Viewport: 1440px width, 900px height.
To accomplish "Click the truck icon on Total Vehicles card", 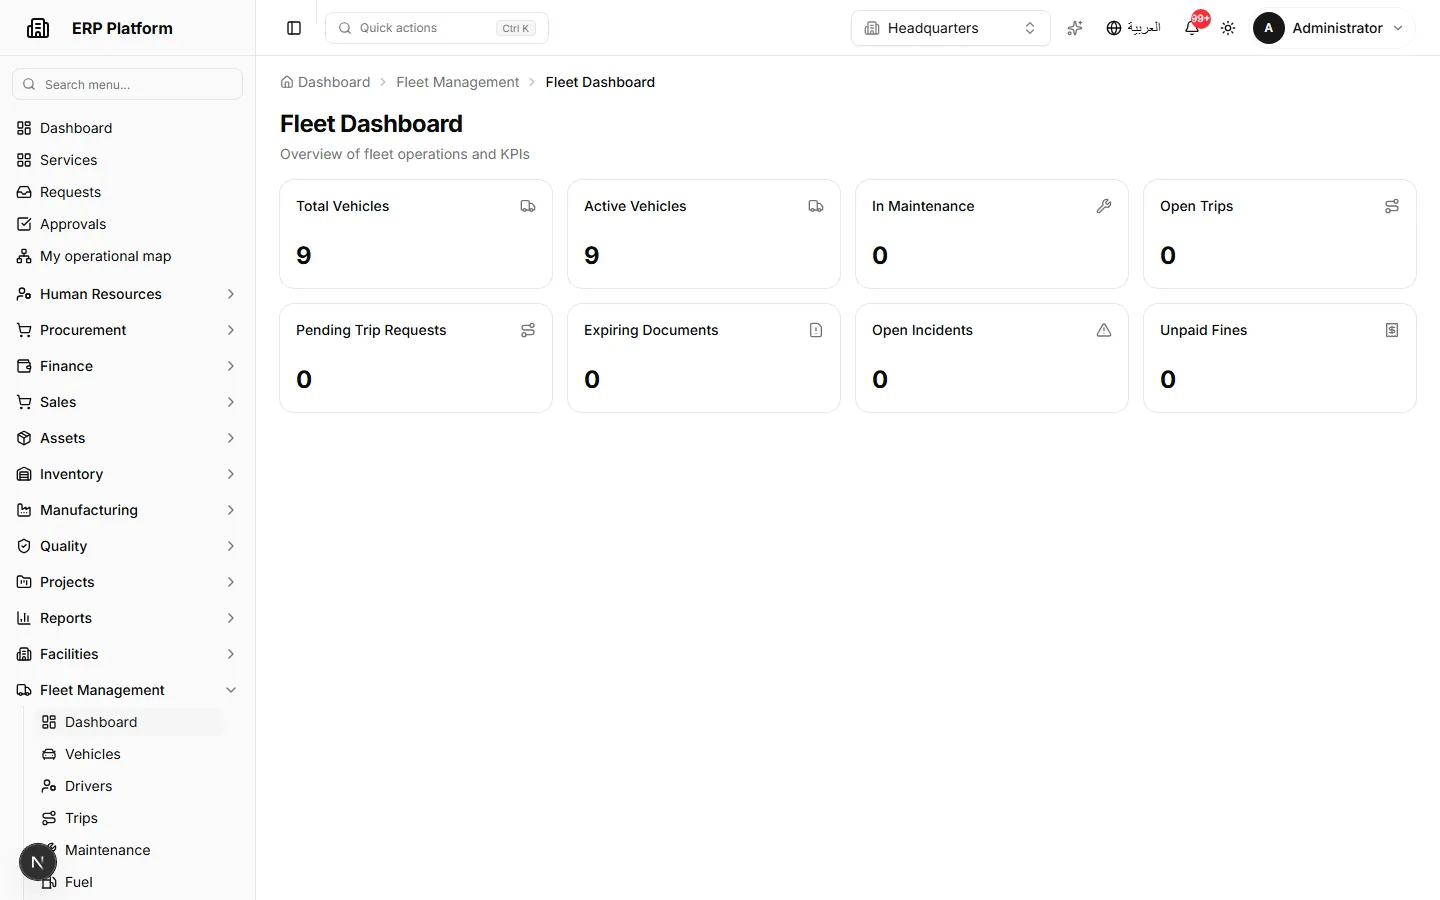I will (x=528, y=206).
